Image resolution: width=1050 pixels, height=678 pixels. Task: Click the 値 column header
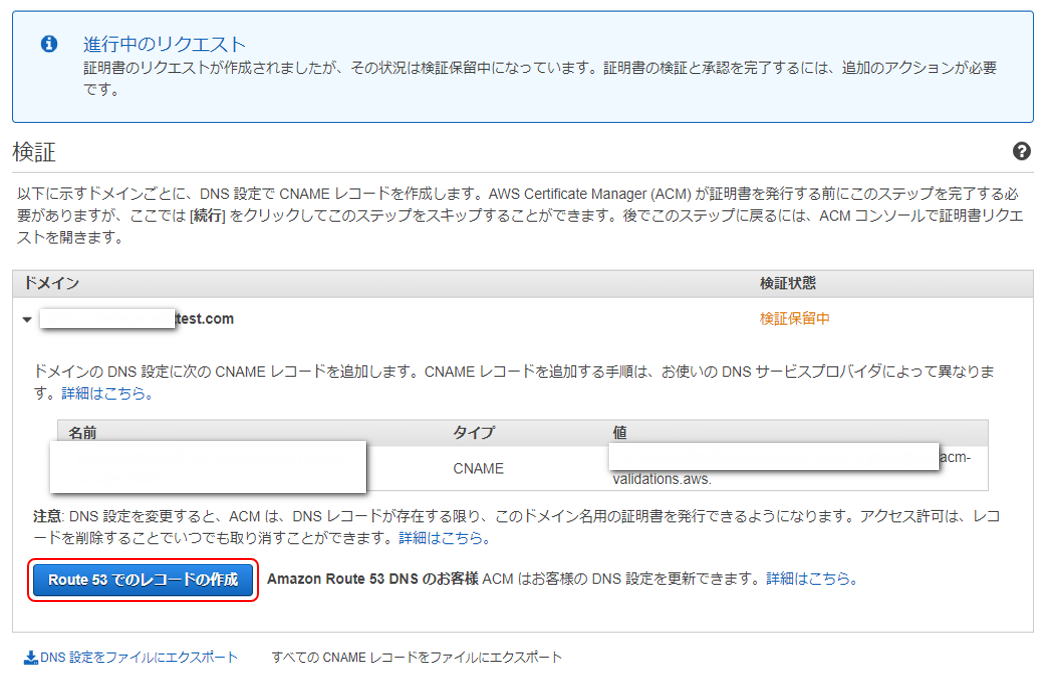coord(617,432)
